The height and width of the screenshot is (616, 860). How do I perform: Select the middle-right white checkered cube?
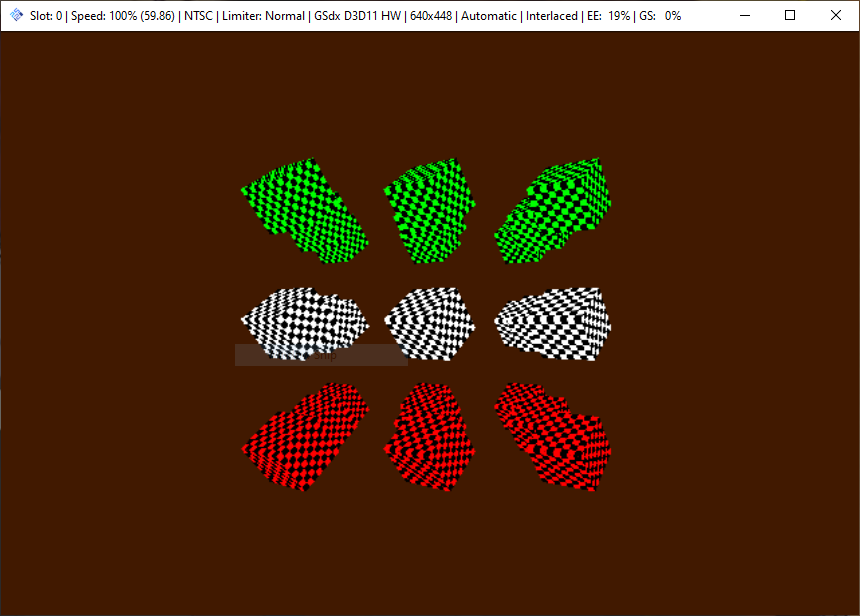[555, 322]
